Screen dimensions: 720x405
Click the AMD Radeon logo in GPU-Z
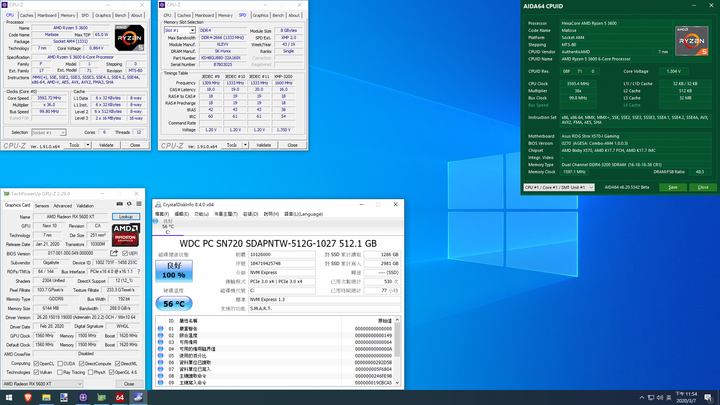point(126,235)
